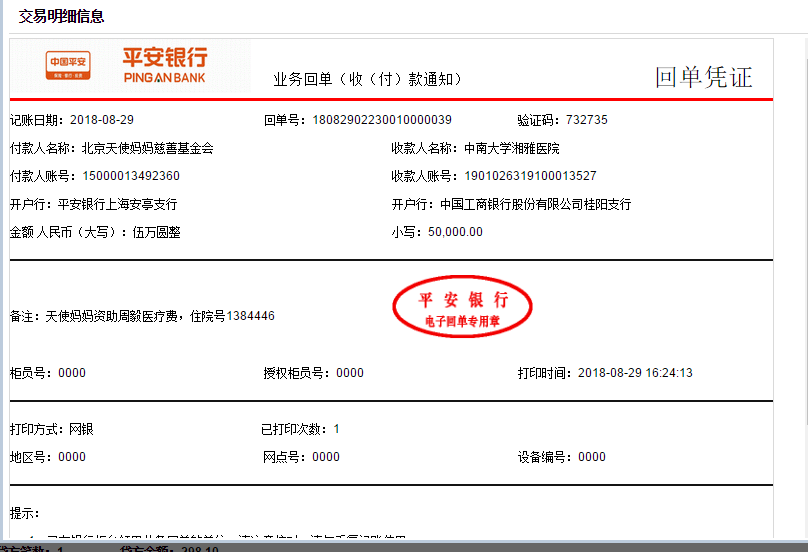Click 授权柜员号 value 0000
The height and width of the screenshot is (552, 808).
point(350,373)
